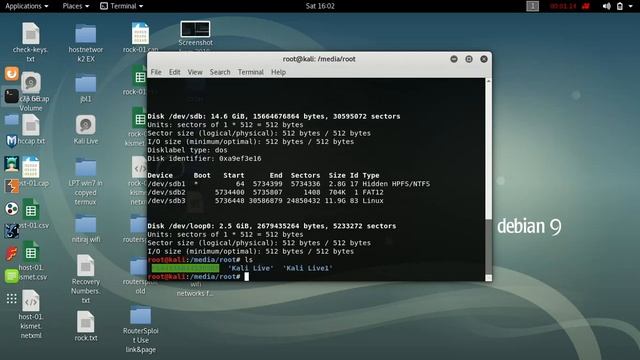This screenshot has height=360, width=640.
Task: Launch Metasploit from the dock
Action: point(11,141)
